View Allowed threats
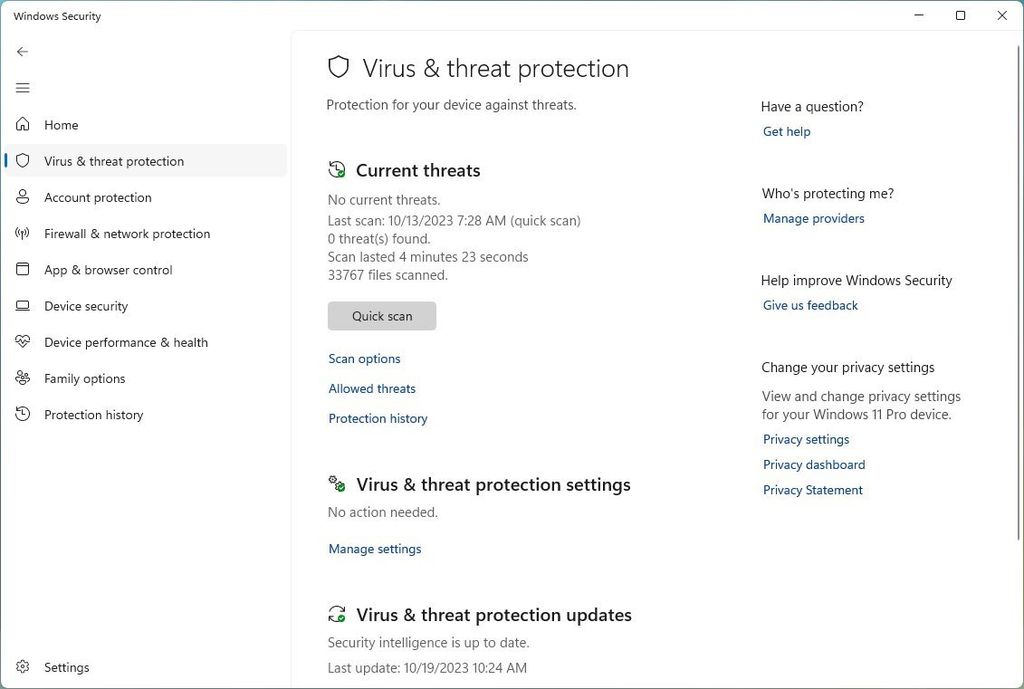1024x689 pixels. (372, 388)
